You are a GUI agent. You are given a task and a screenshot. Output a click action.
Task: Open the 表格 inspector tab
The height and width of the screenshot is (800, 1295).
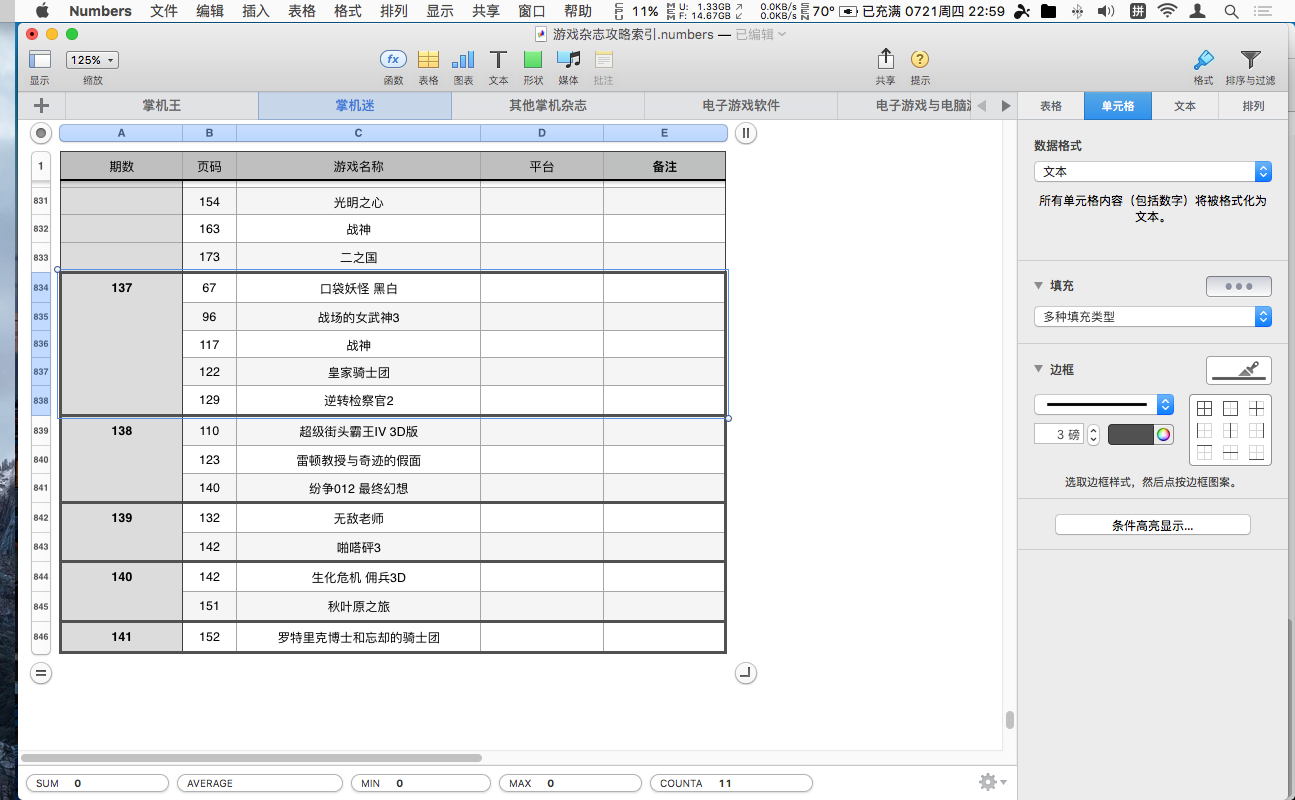click(1051, 106)
